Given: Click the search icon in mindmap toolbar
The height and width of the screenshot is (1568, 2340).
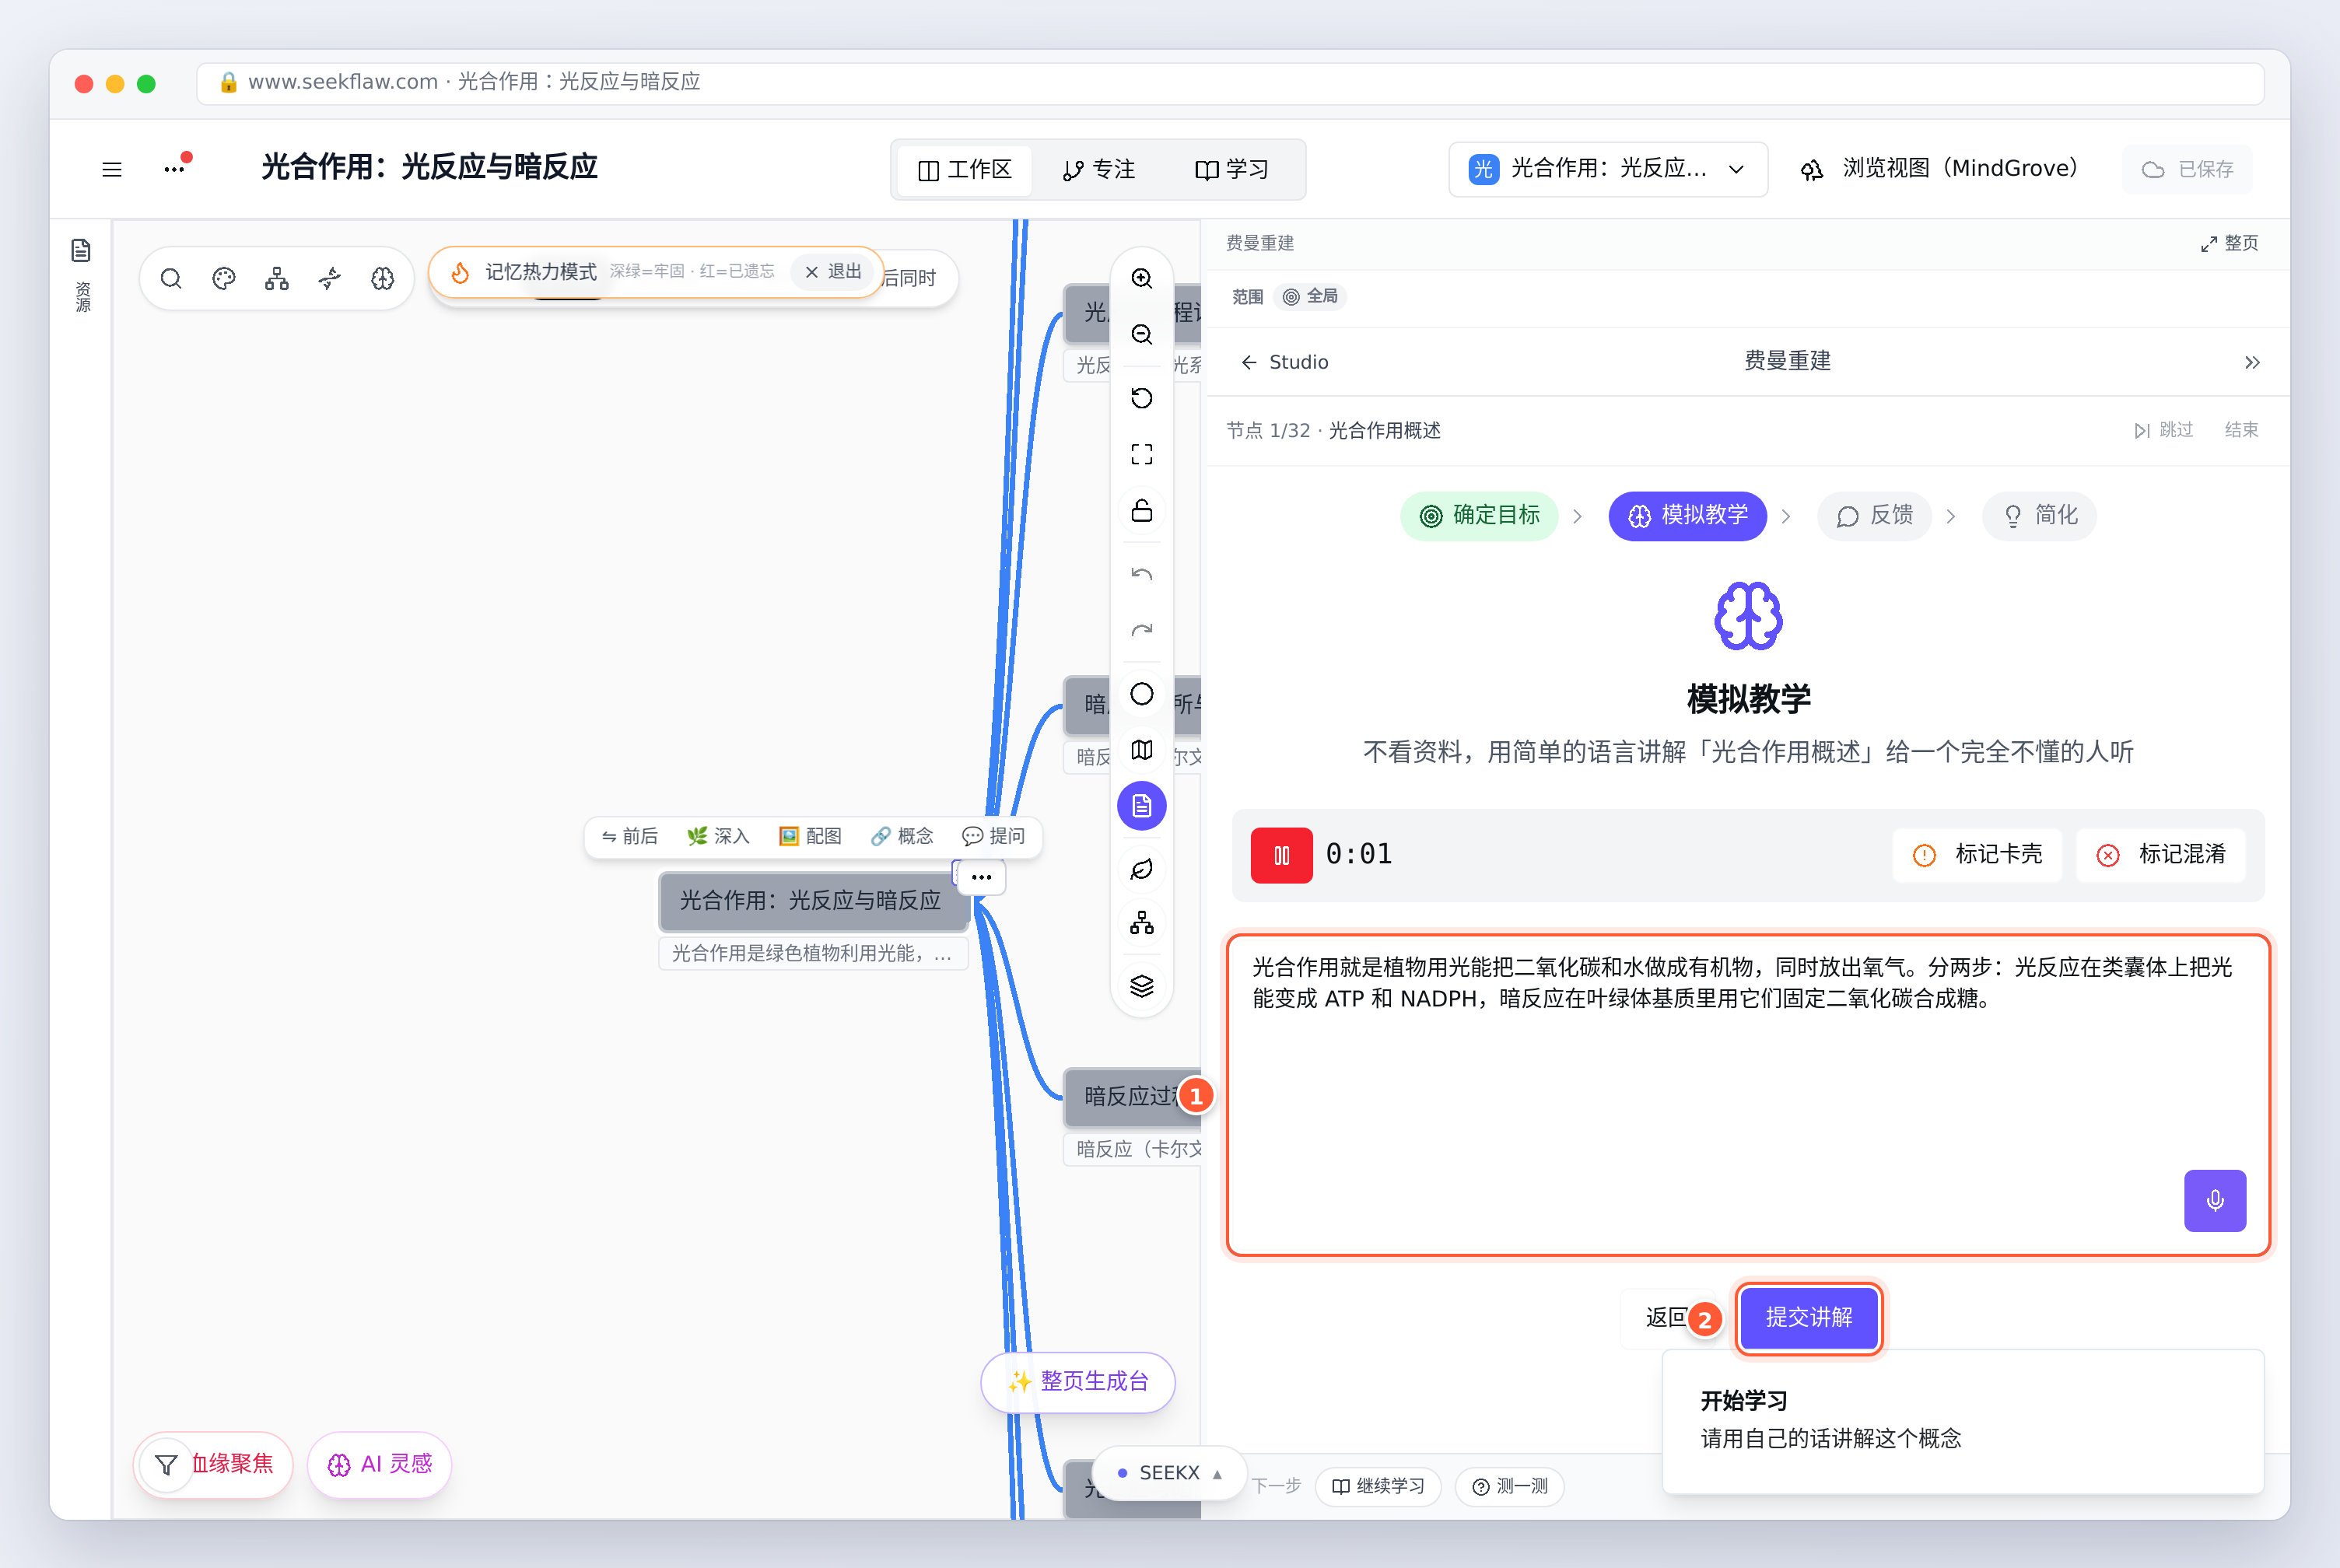Looking at the screenshot, I should coord(171,278).
